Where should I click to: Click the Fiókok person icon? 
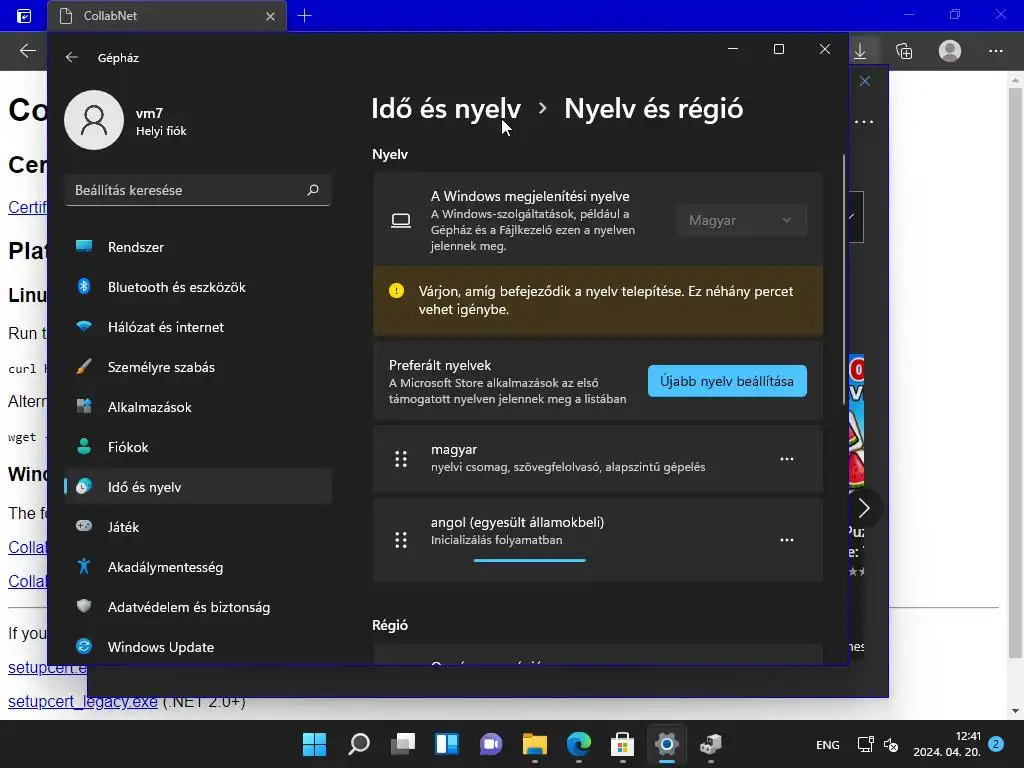point(84,446)
